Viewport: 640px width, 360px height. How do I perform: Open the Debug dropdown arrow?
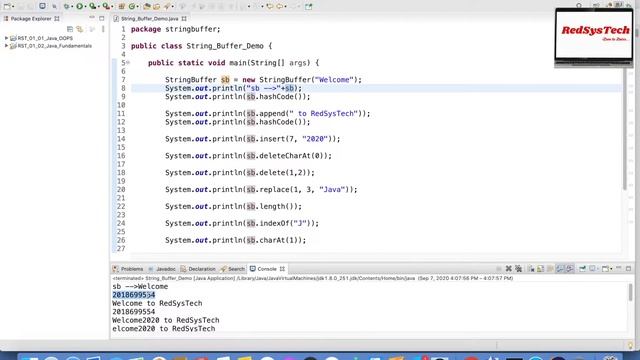(72, 7)
